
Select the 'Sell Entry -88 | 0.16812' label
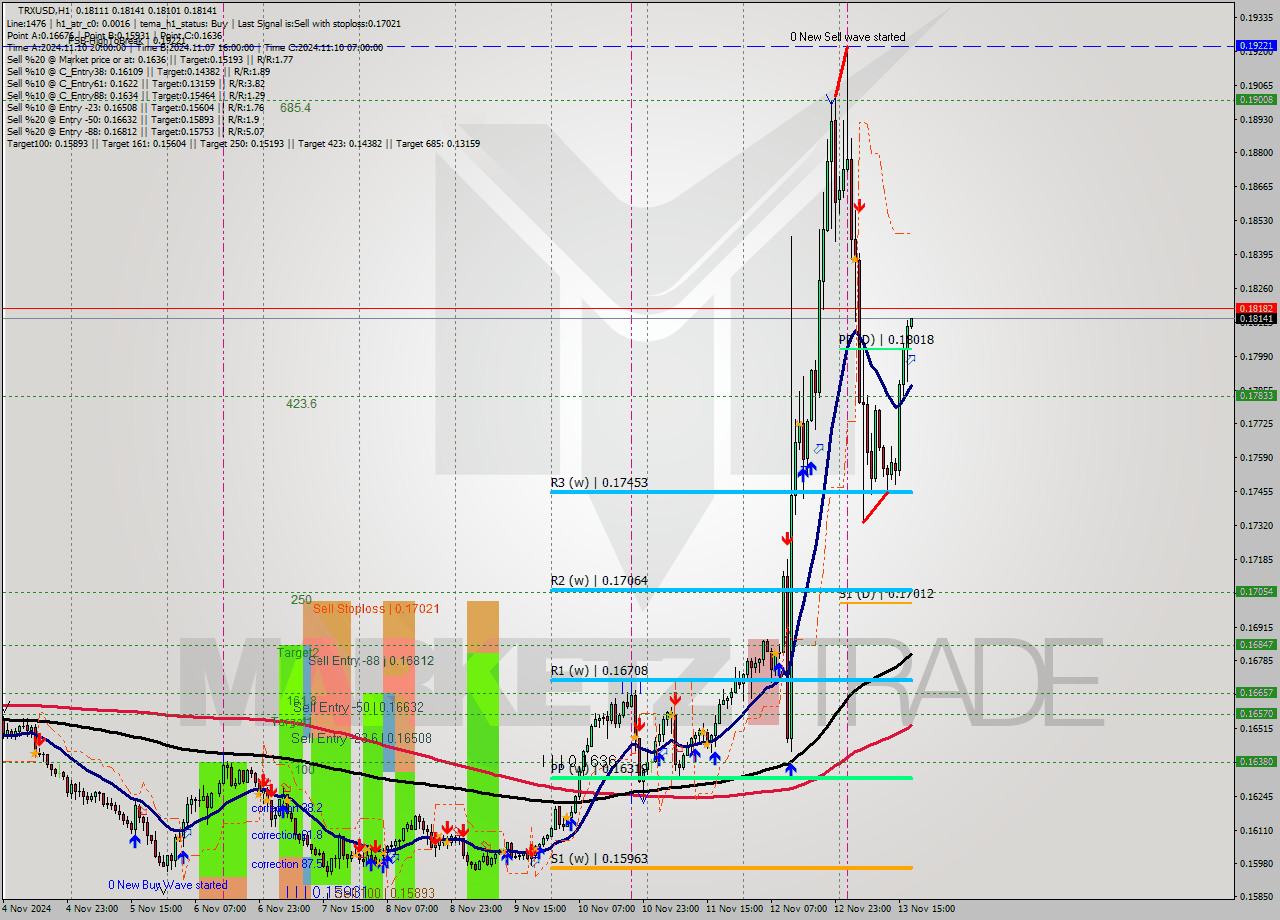(x=371, y=661)
